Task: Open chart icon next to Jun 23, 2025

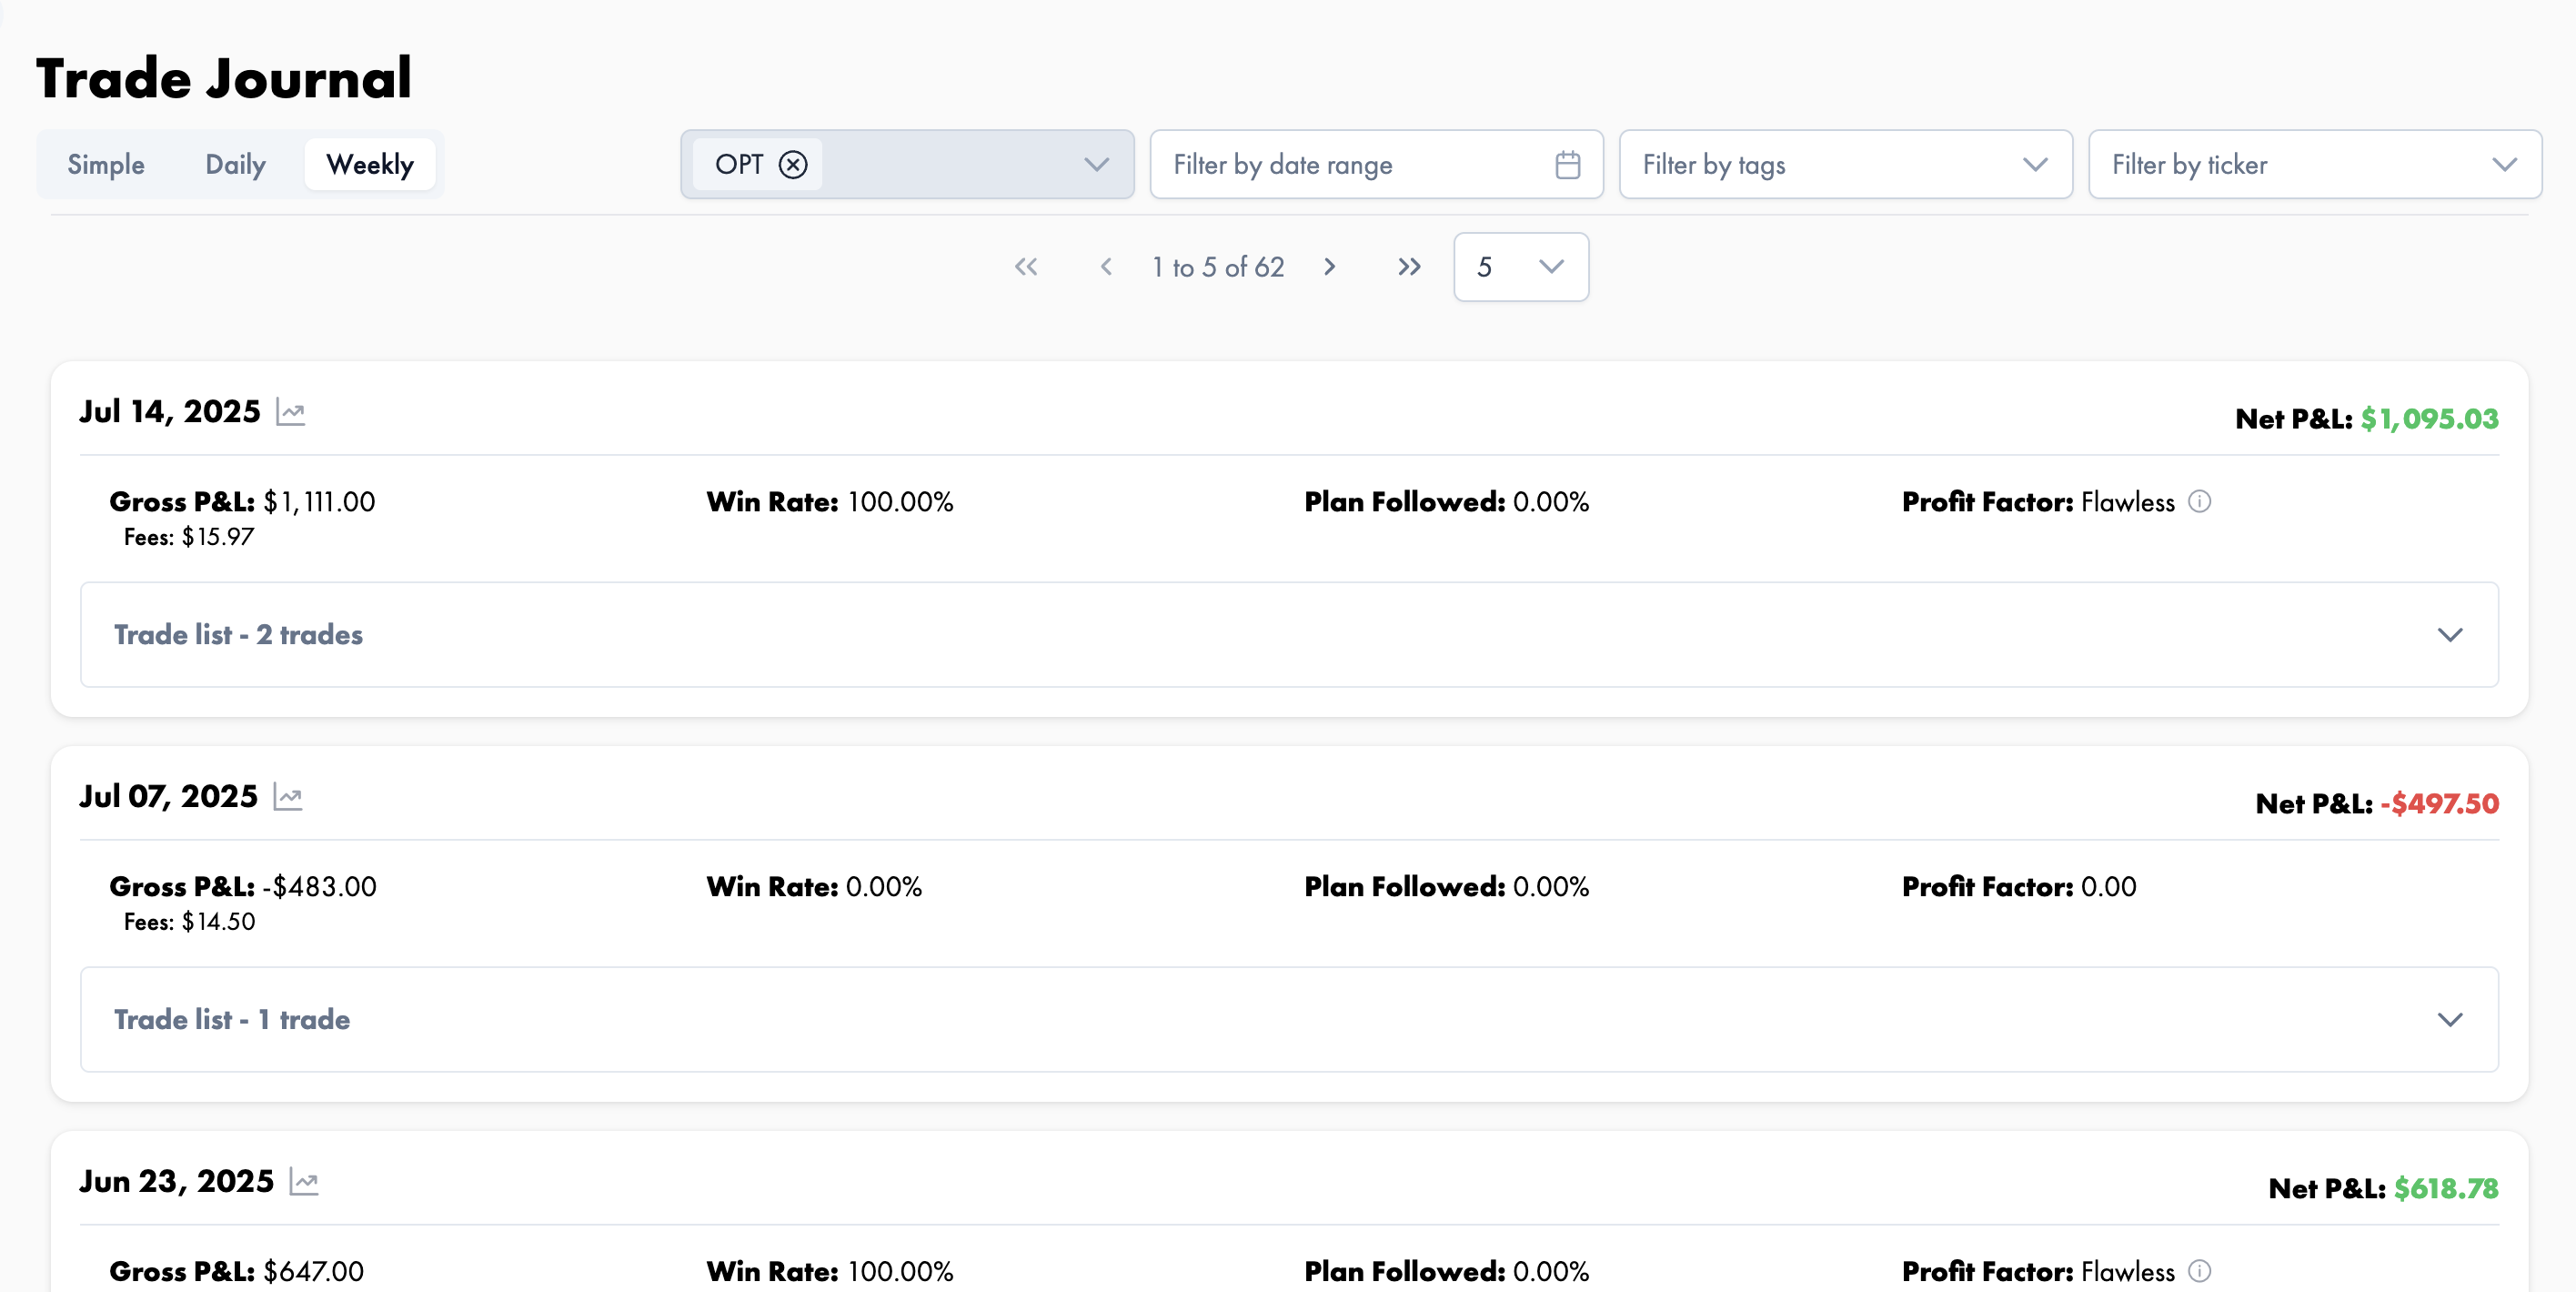Action: 304,1182
